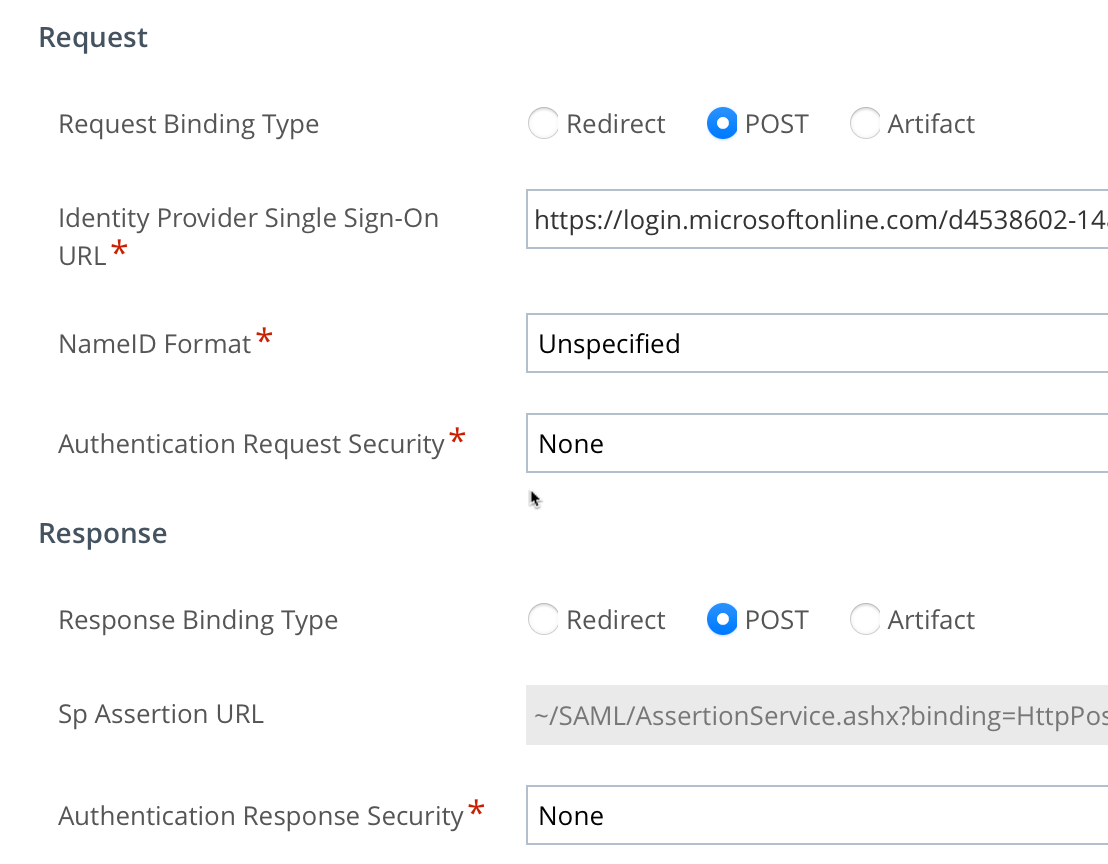Expand the Authentication Request Security dropdown
Screen dimensions: 1108x864
[816, 444]
